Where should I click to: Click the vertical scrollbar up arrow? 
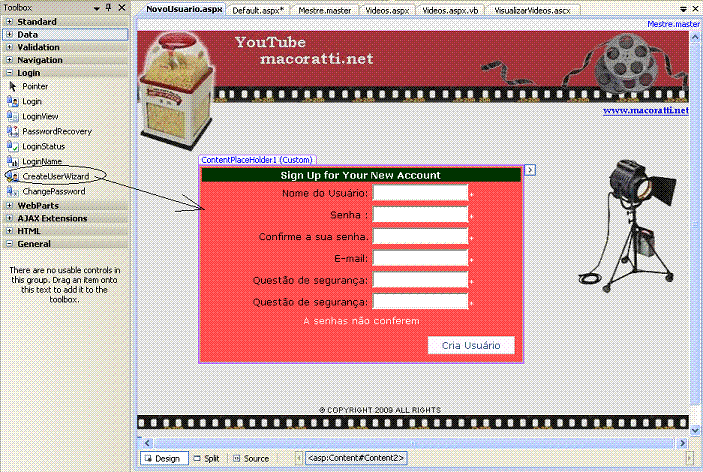click(x=695, y=38)
